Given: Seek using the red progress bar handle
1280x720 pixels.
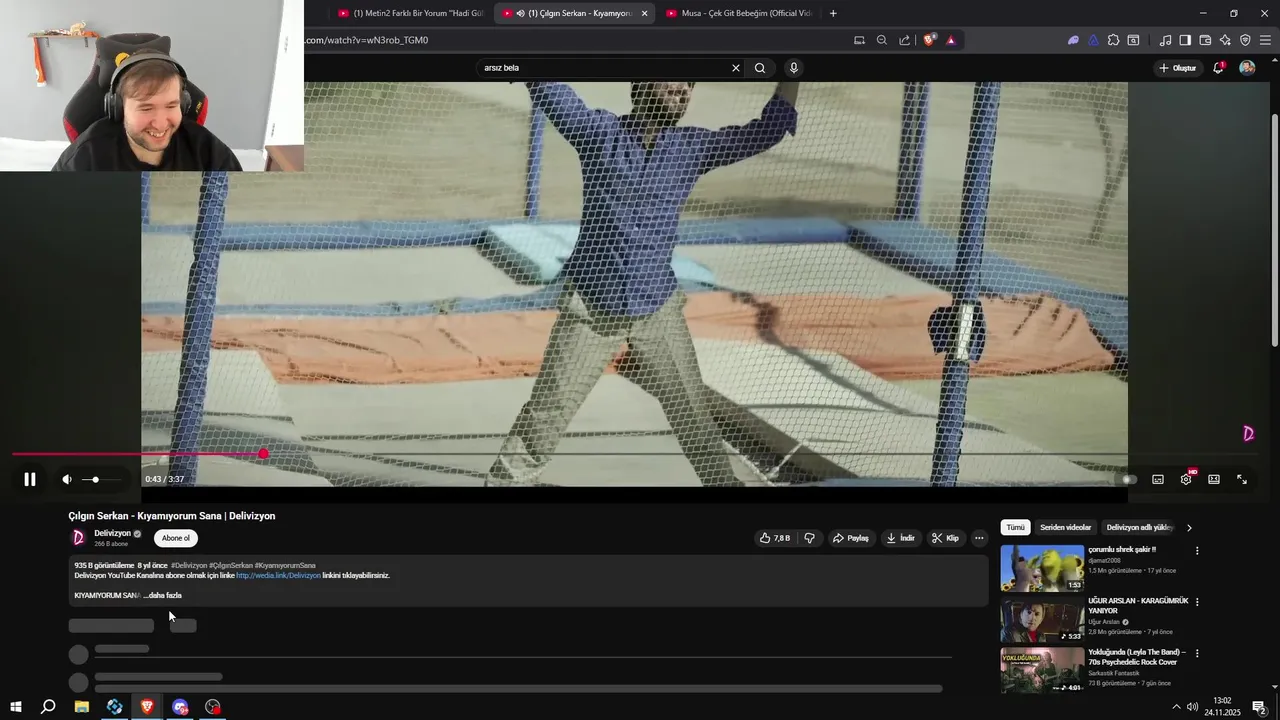Looking at the screenshot, I should pyautogui.click(x=263, y=454).
